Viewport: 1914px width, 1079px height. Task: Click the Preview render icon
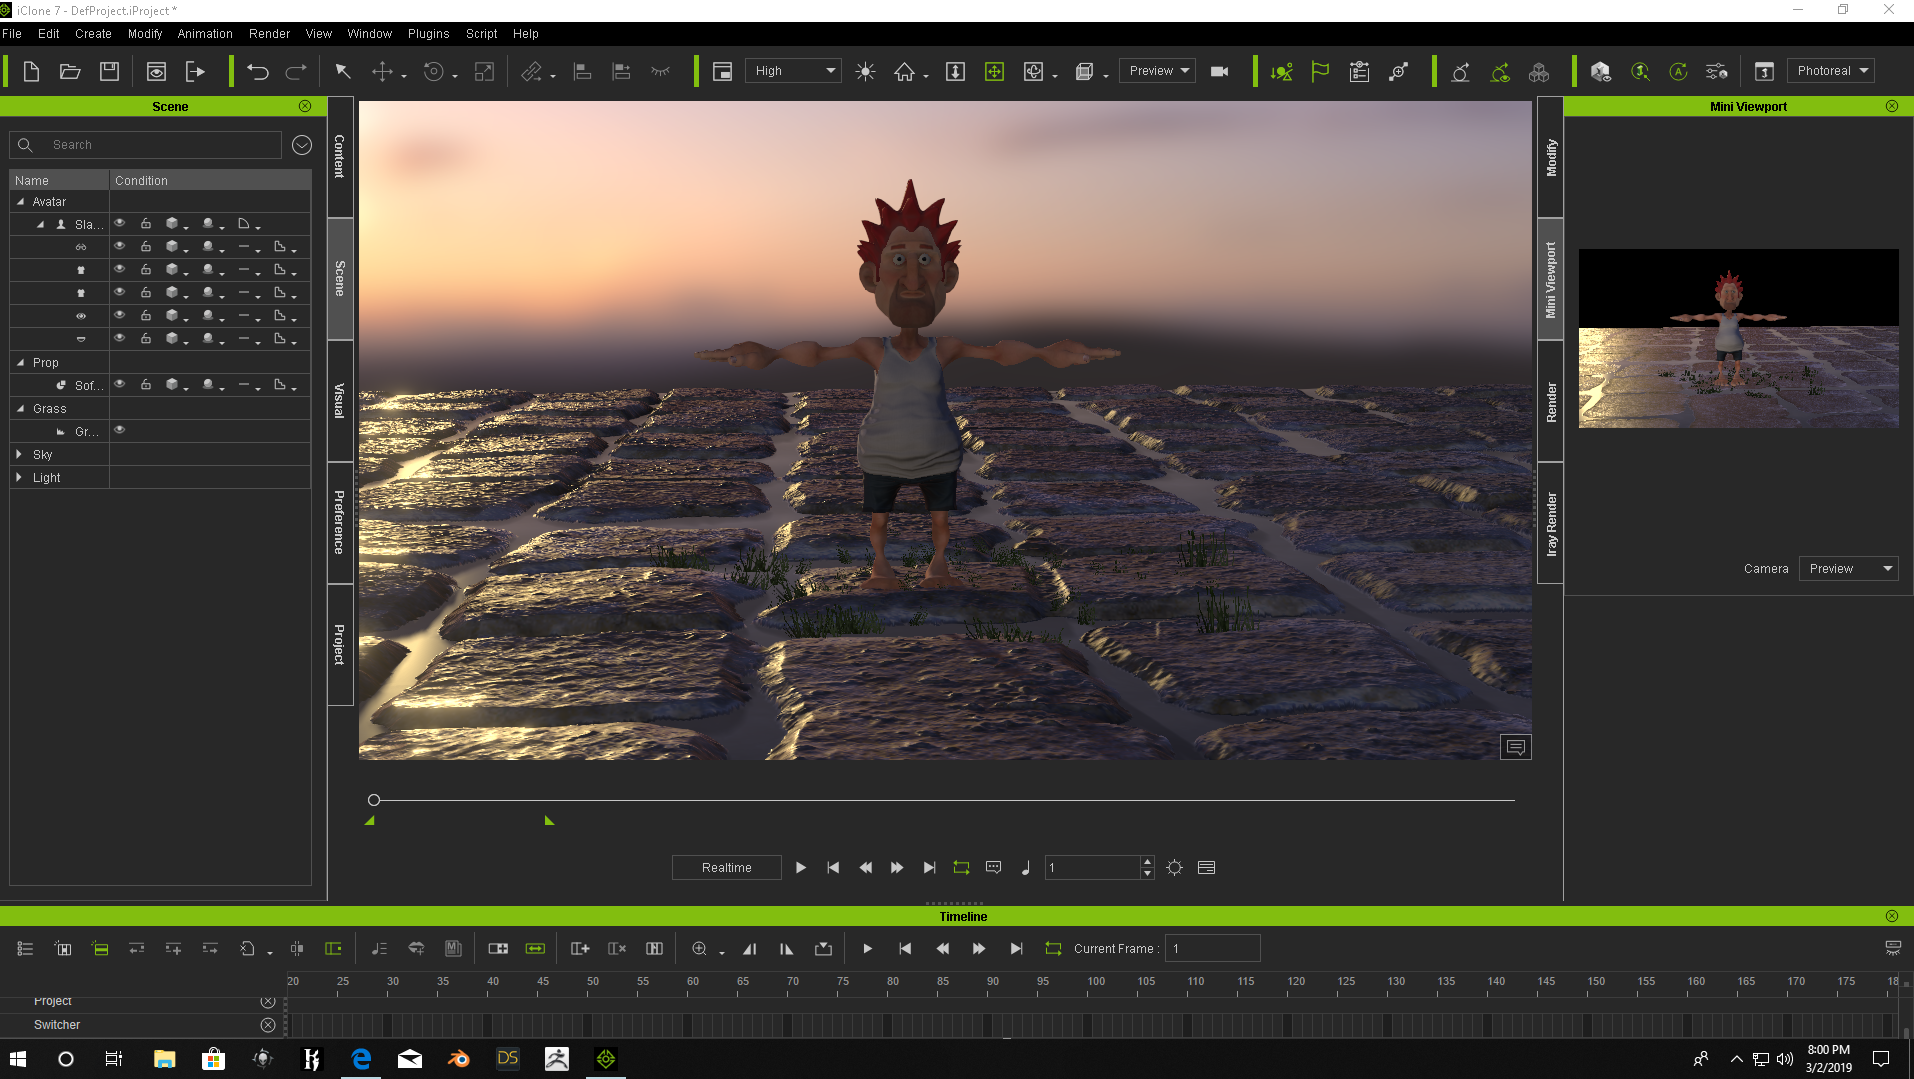point(156,71)
